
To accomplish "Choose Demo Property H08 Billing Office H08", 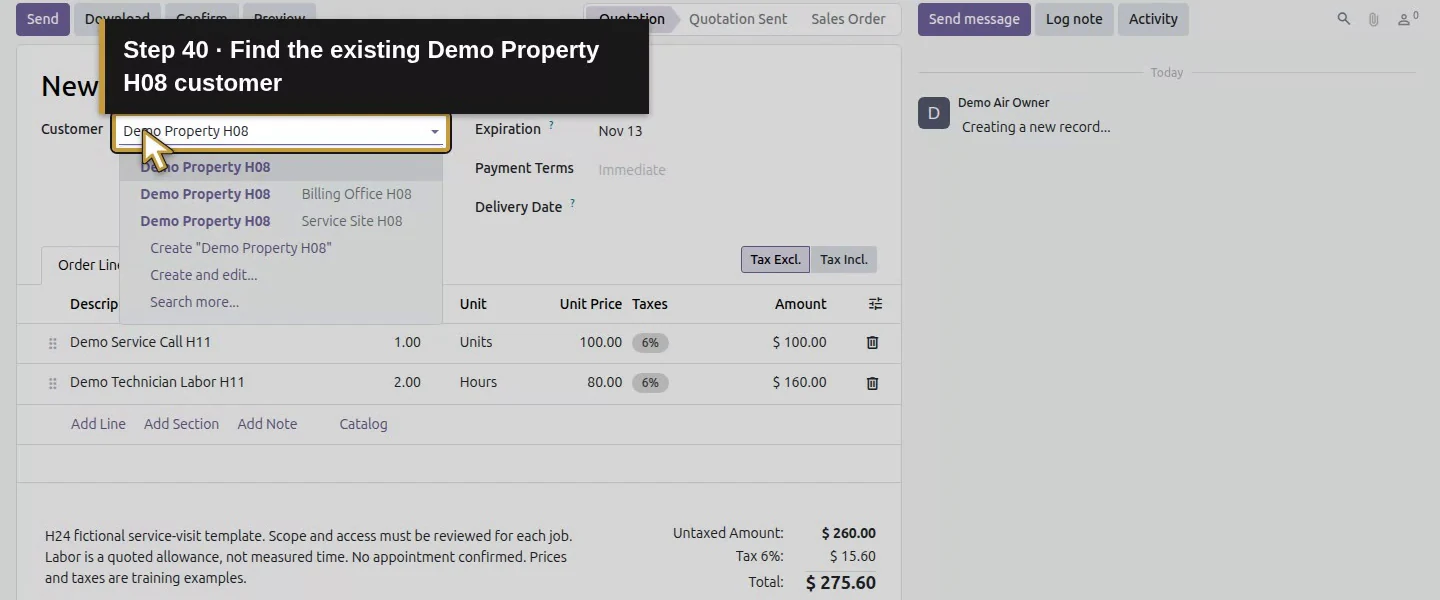I will 281,194.
